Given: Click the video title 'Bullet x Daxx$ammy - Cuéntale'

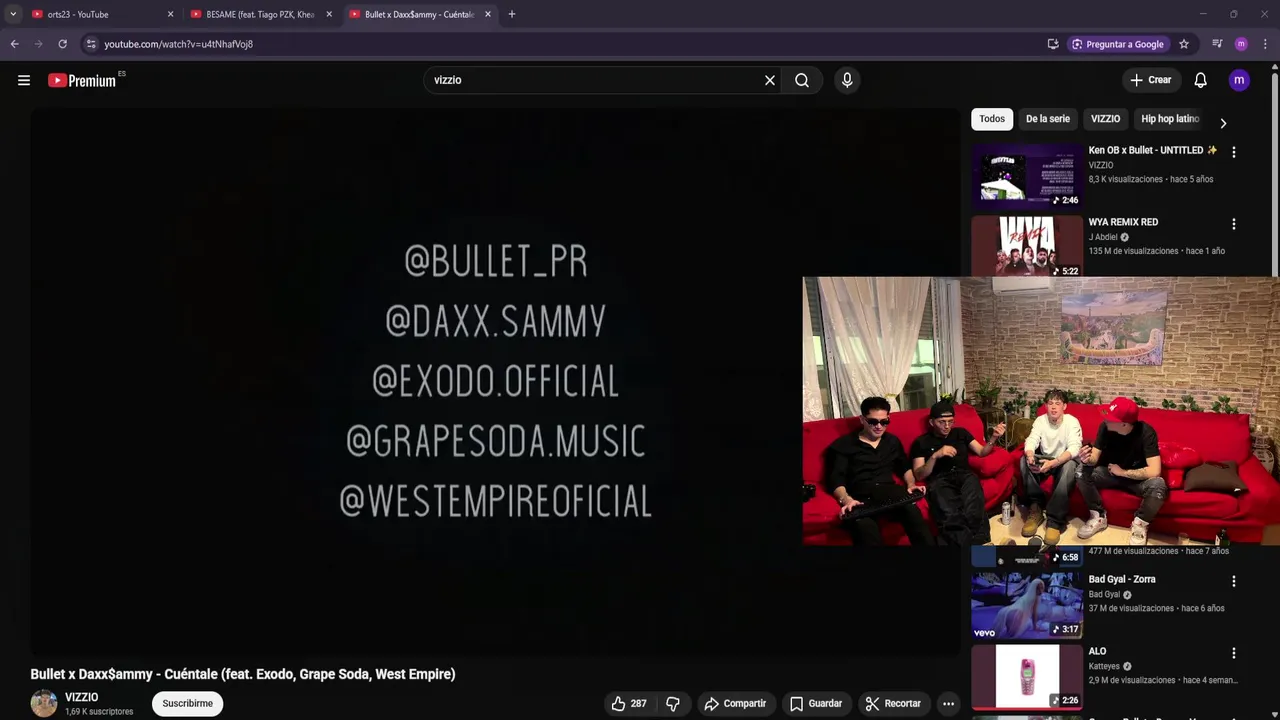Looking at the screenshot, I should pyautogui.click(x=243, y=674).
